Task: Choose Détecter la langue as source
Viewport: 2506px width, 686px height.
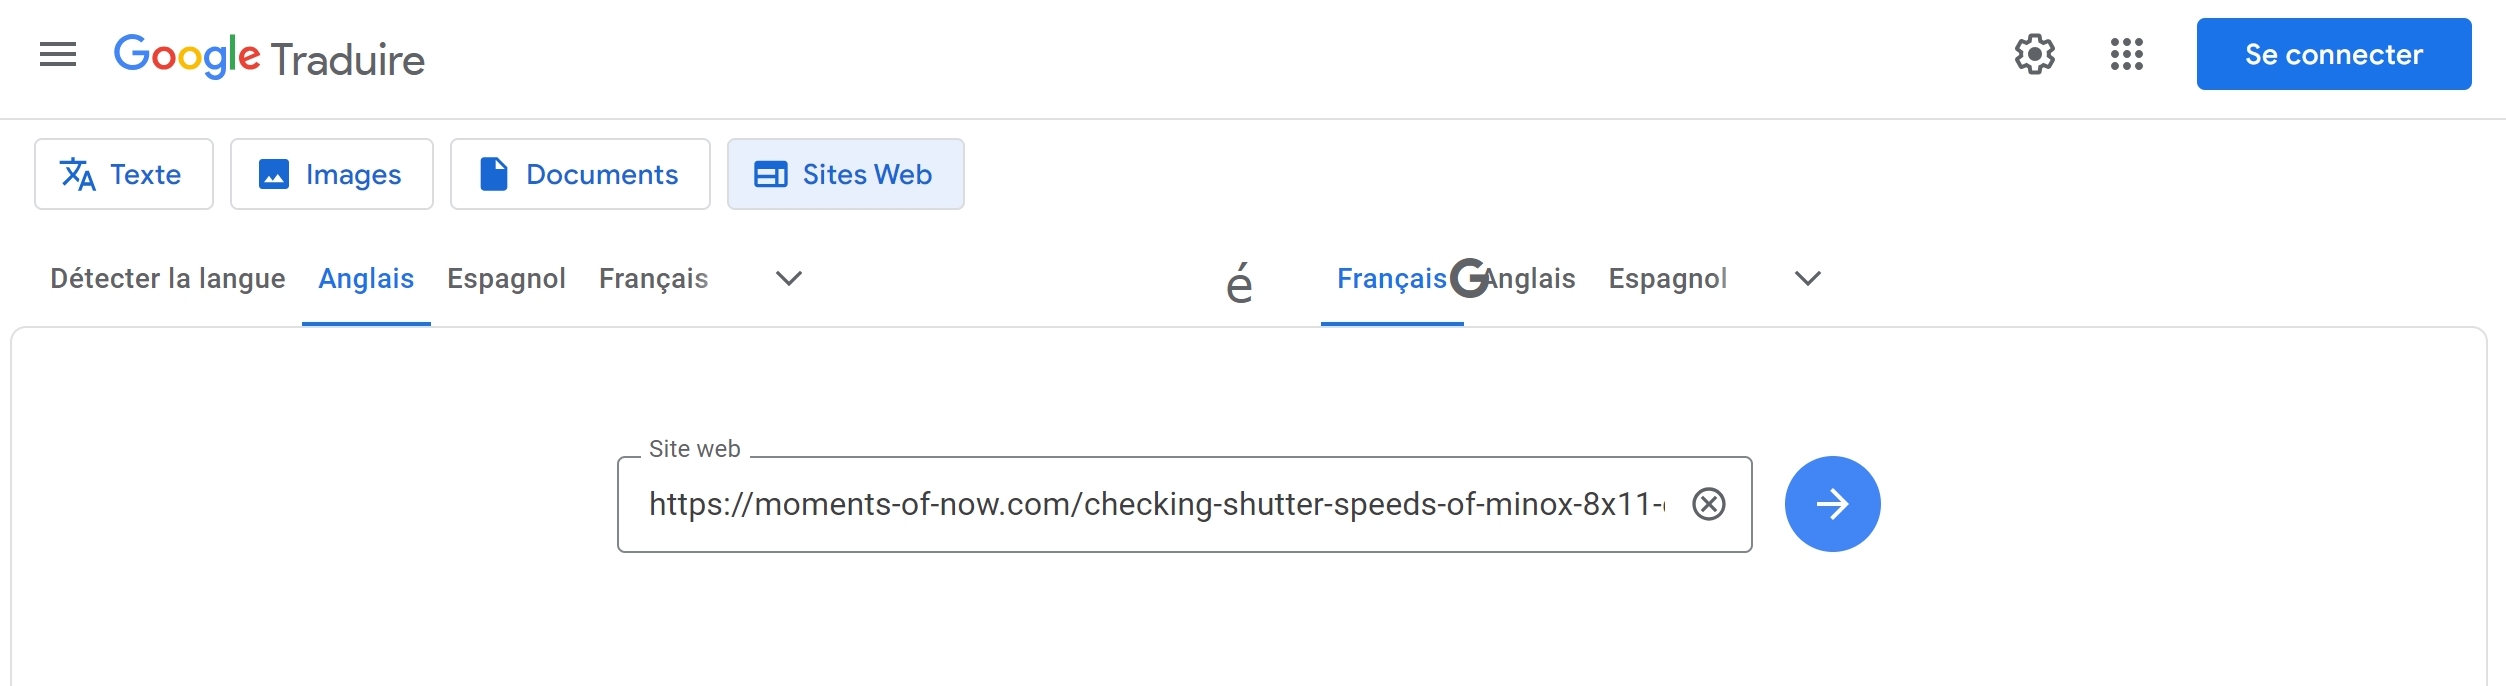Action: [x=168, y=278]
